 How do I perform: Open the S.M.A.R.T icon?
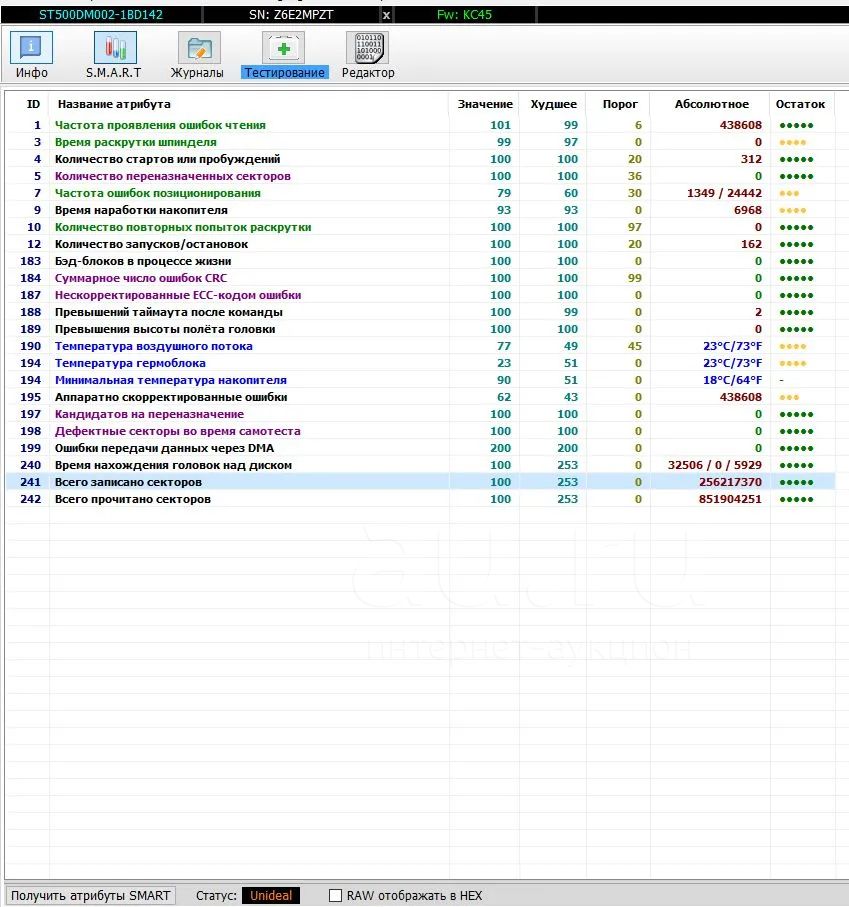point(115,47)
